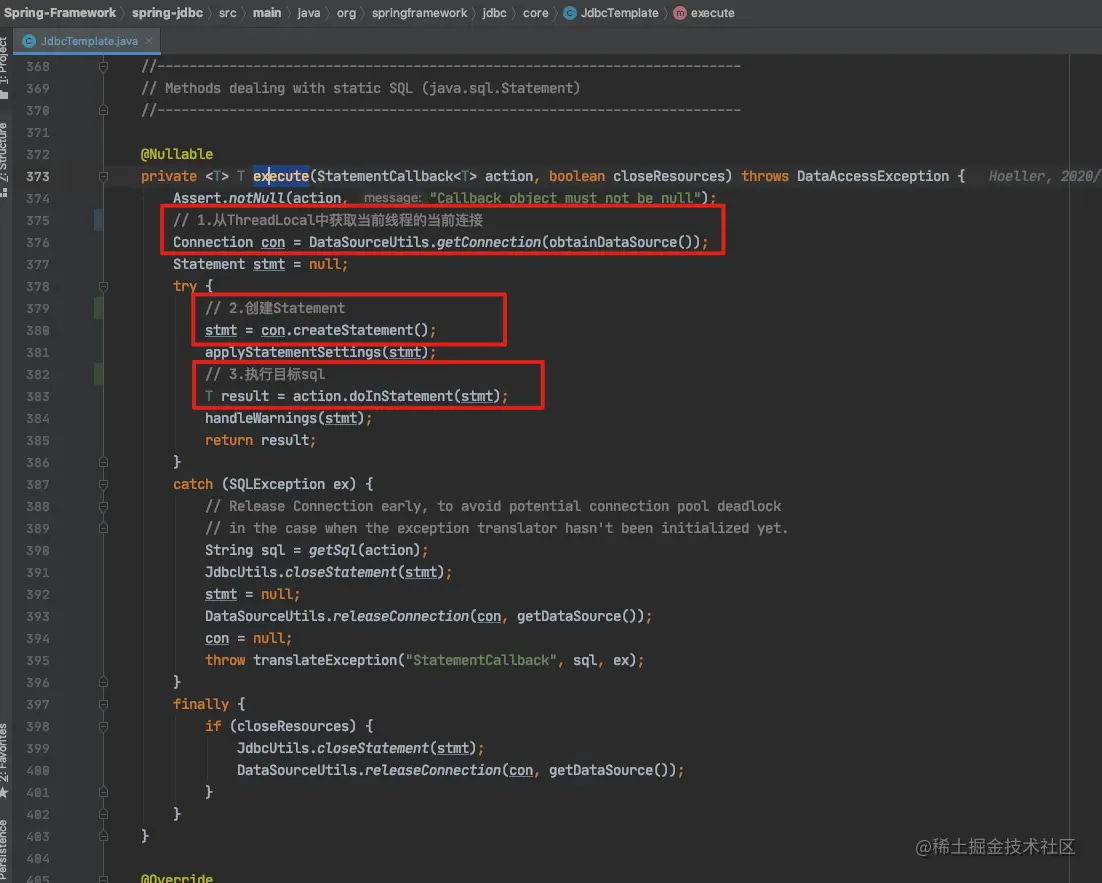Select the JdbcTemplate.java editor tab
1102x883 pixels.
click(87, 41)
